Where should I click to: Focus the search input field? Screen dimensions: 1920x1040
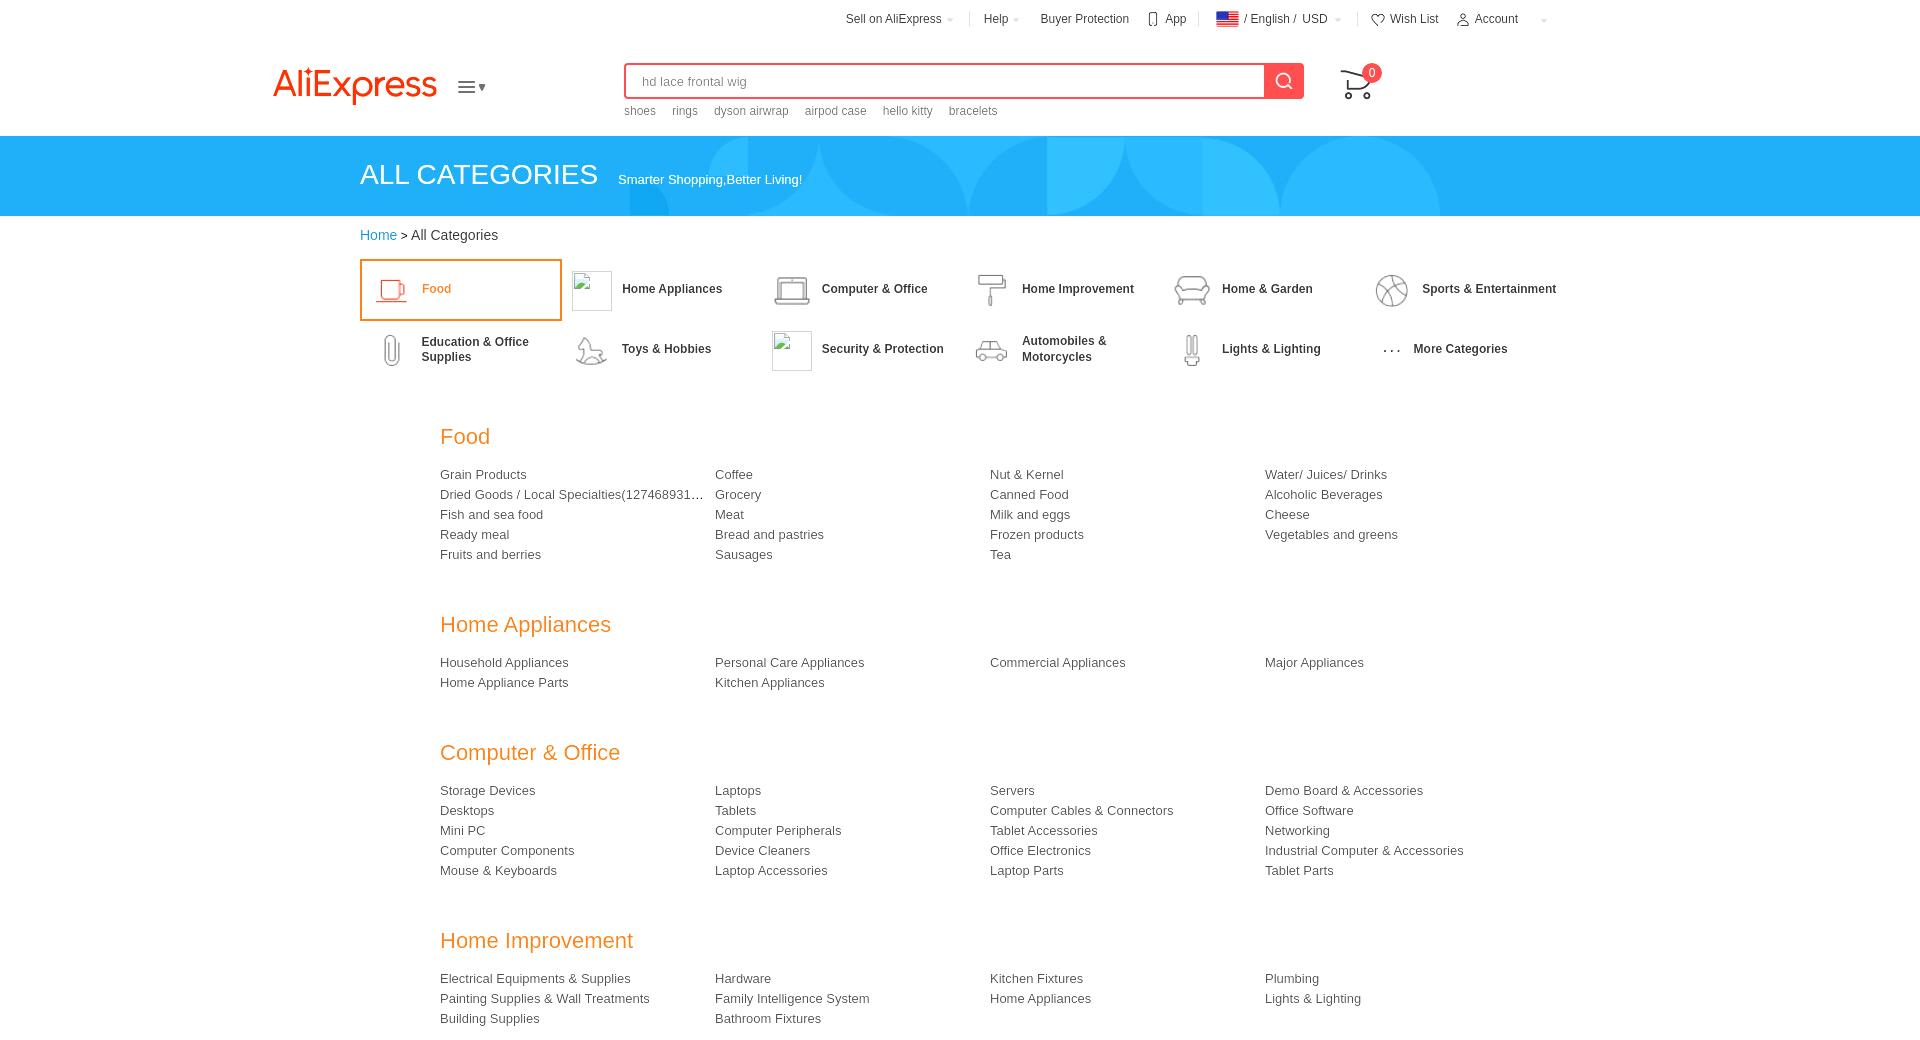[x=945, y=81]
